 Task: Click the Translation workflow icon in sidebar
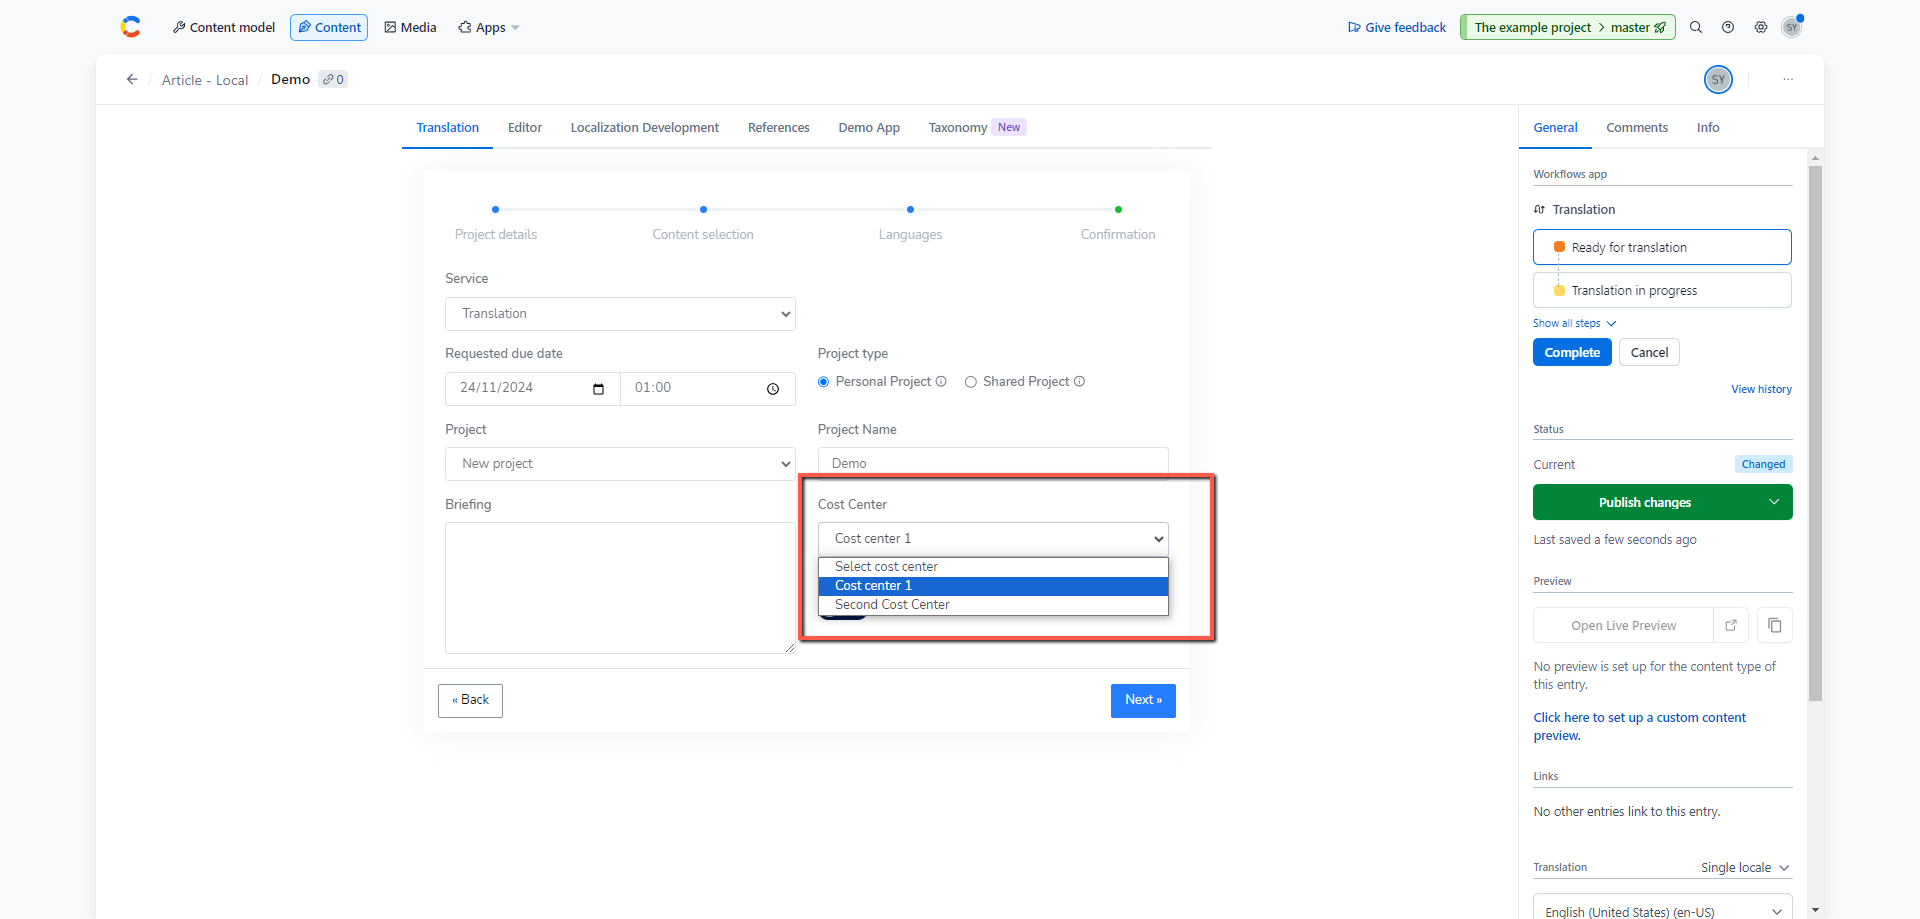(1539, 209)
